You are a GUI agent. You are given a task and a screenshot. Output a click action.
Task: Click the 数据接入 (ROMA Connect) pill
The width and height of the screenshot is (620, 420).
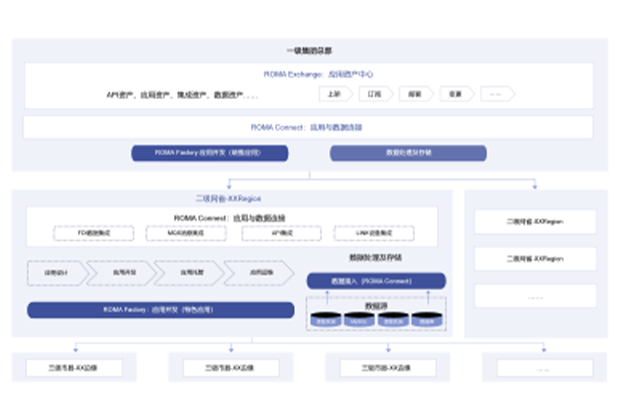[376, 281]
